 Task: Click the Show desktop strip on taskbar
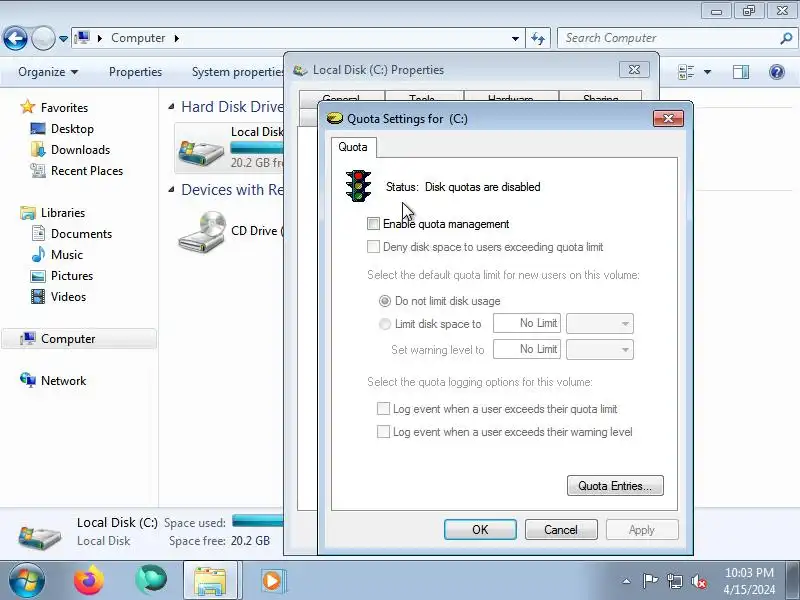pos(794,581)
